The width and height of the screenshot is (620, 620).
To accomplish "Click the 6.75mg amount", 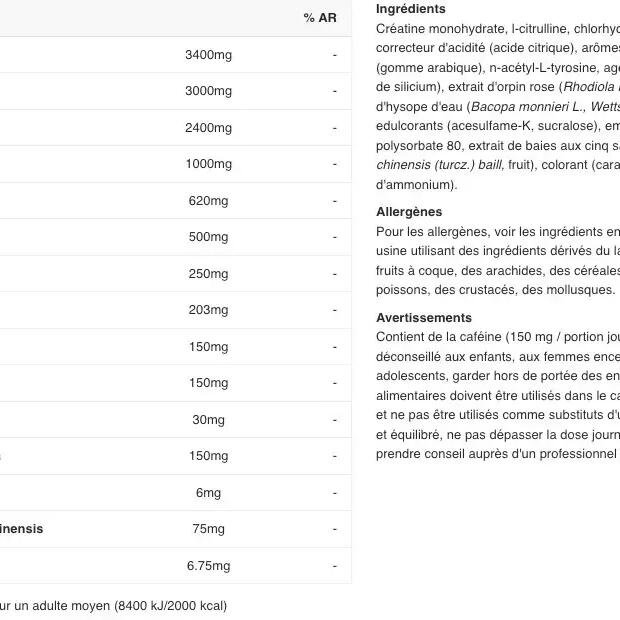I will 208,566.
